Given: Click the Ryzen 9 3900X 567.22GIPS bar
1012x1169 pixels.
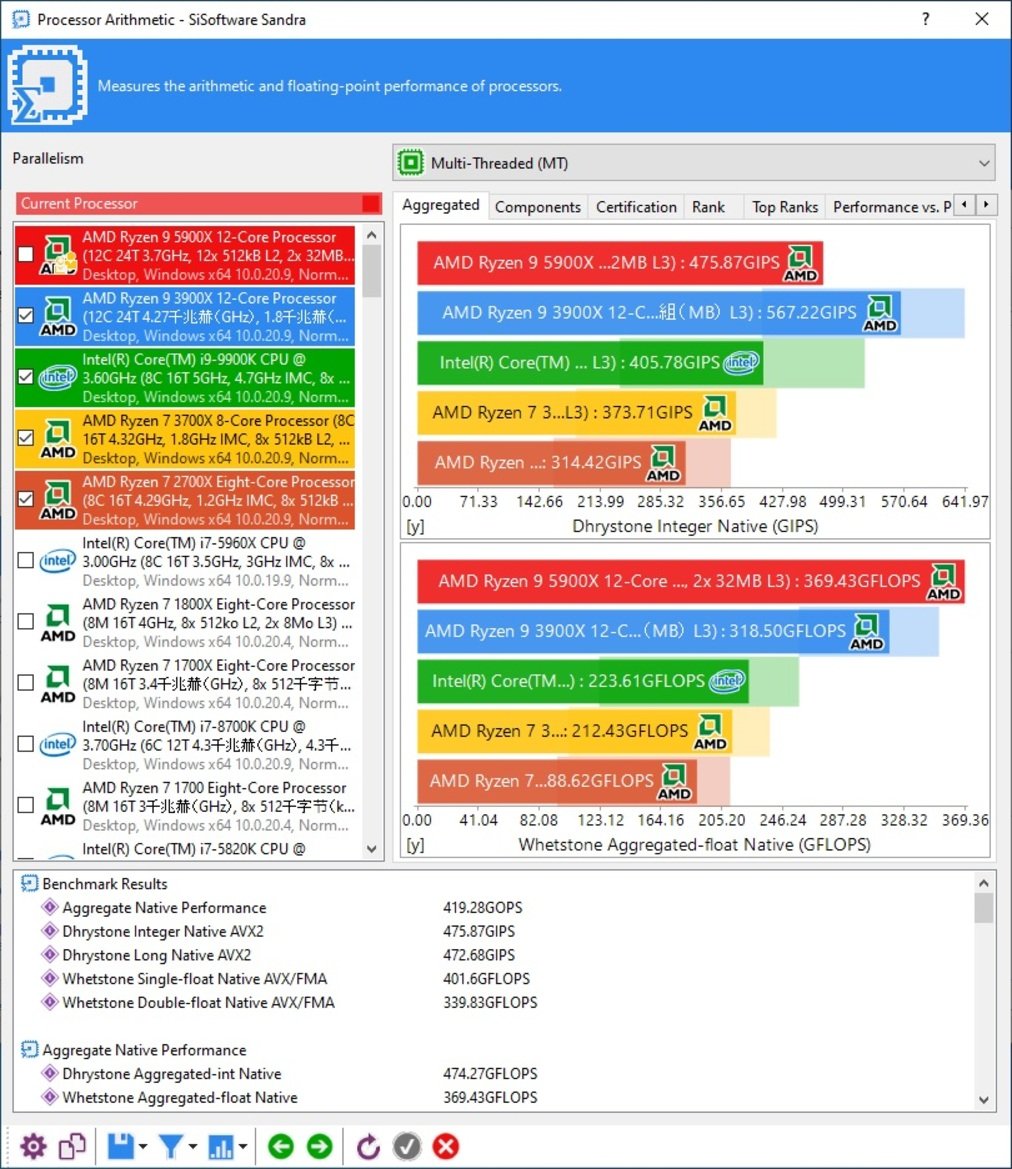Looking at the screenshot, I should click(x=659, y=312).
